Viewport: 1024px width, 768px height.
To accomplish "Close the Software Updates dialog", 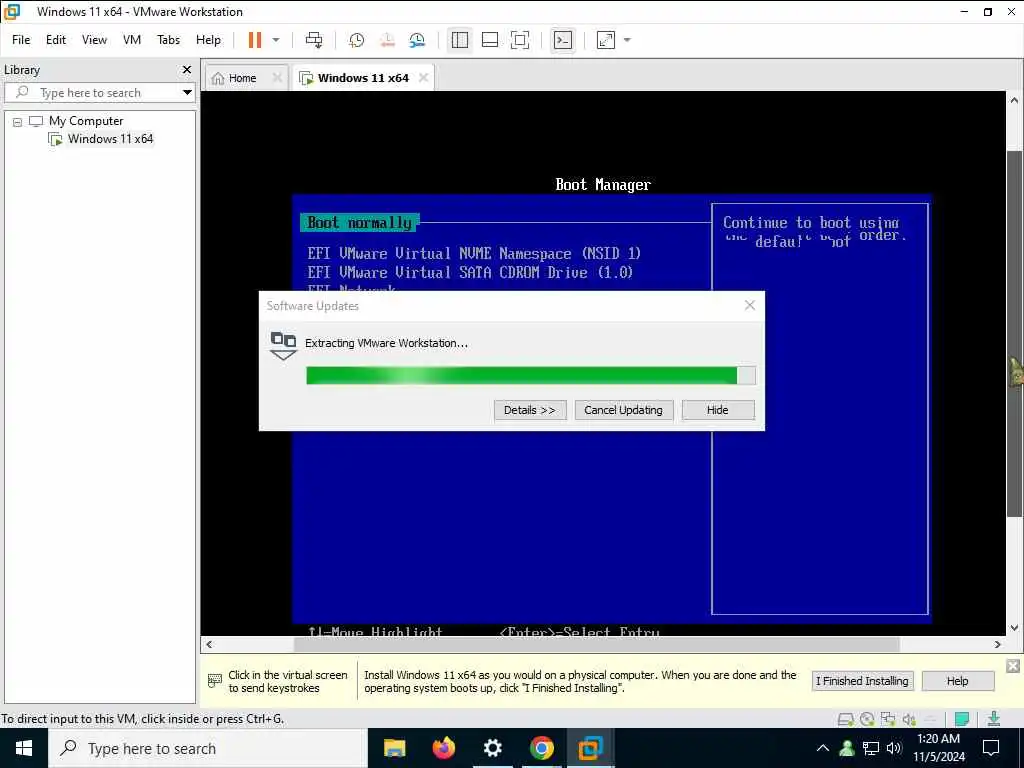I will [x=750, y=305].
